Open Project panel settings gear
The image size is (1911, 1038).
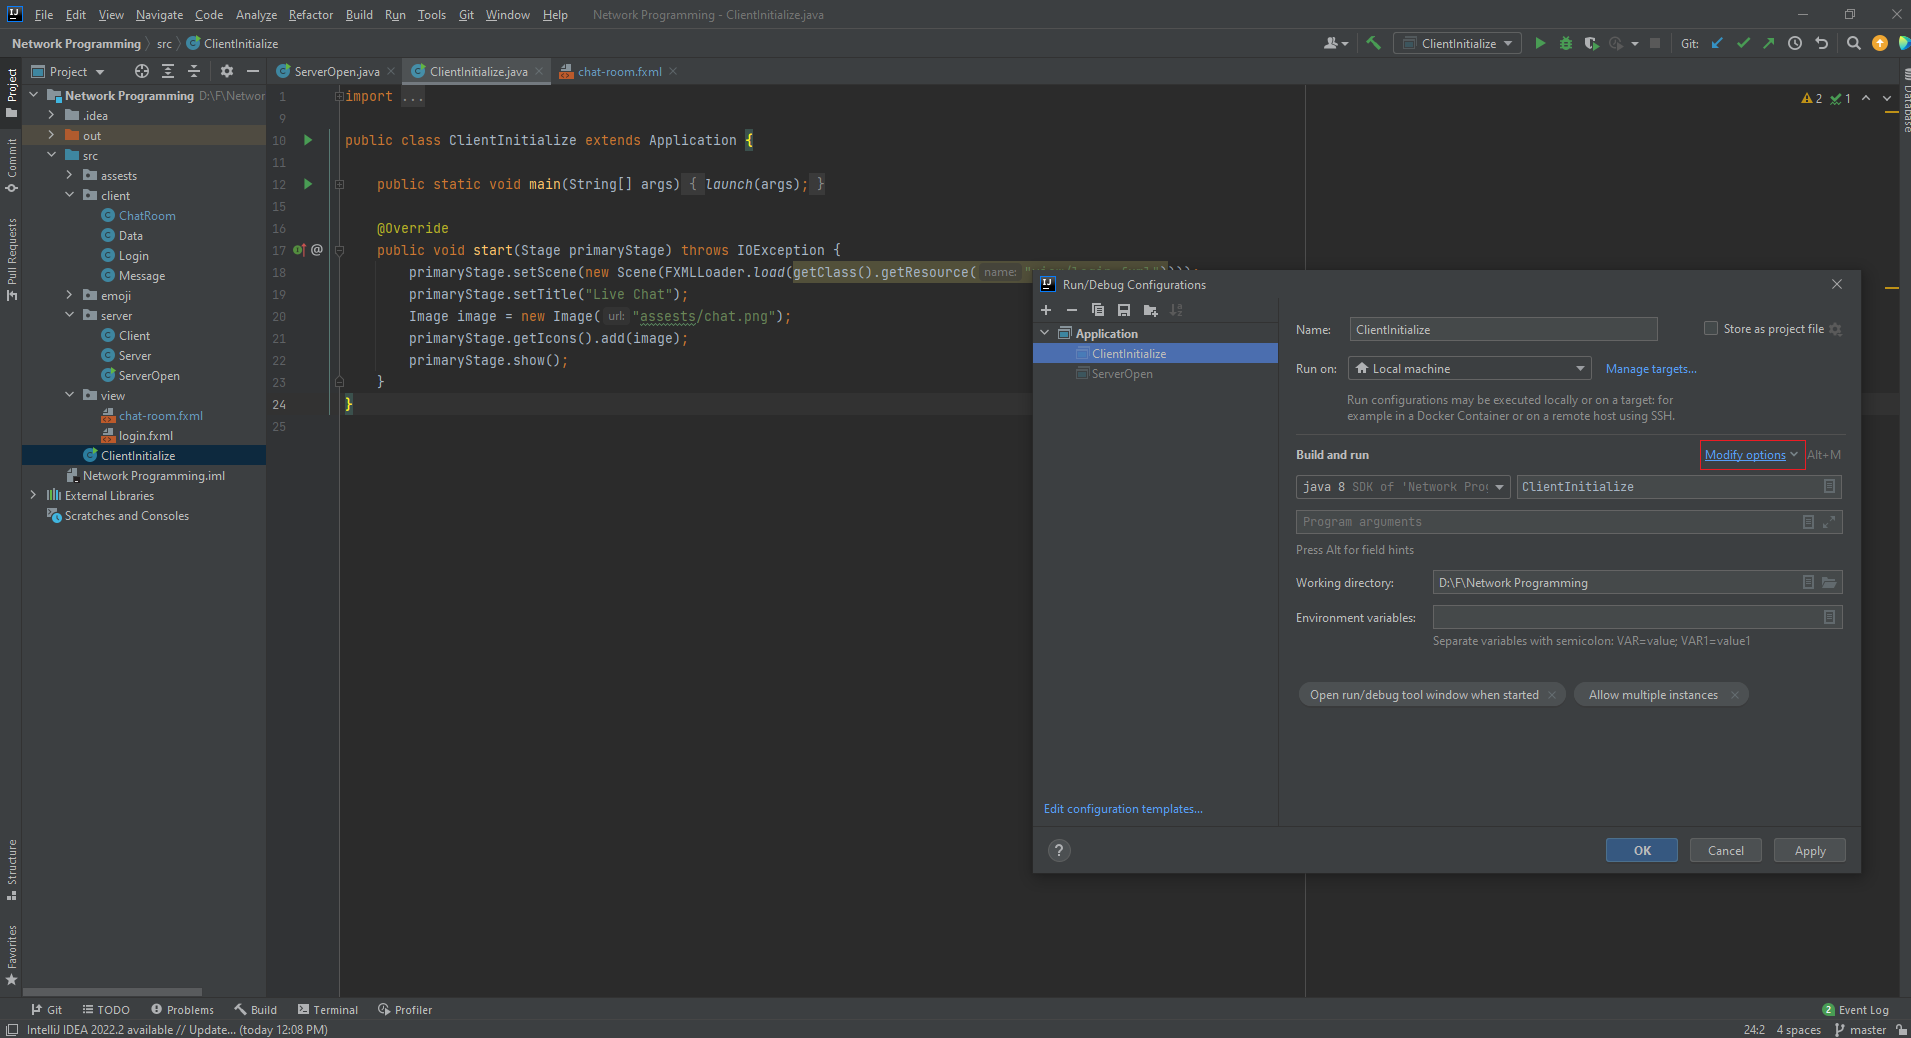[x=227, y=71]
